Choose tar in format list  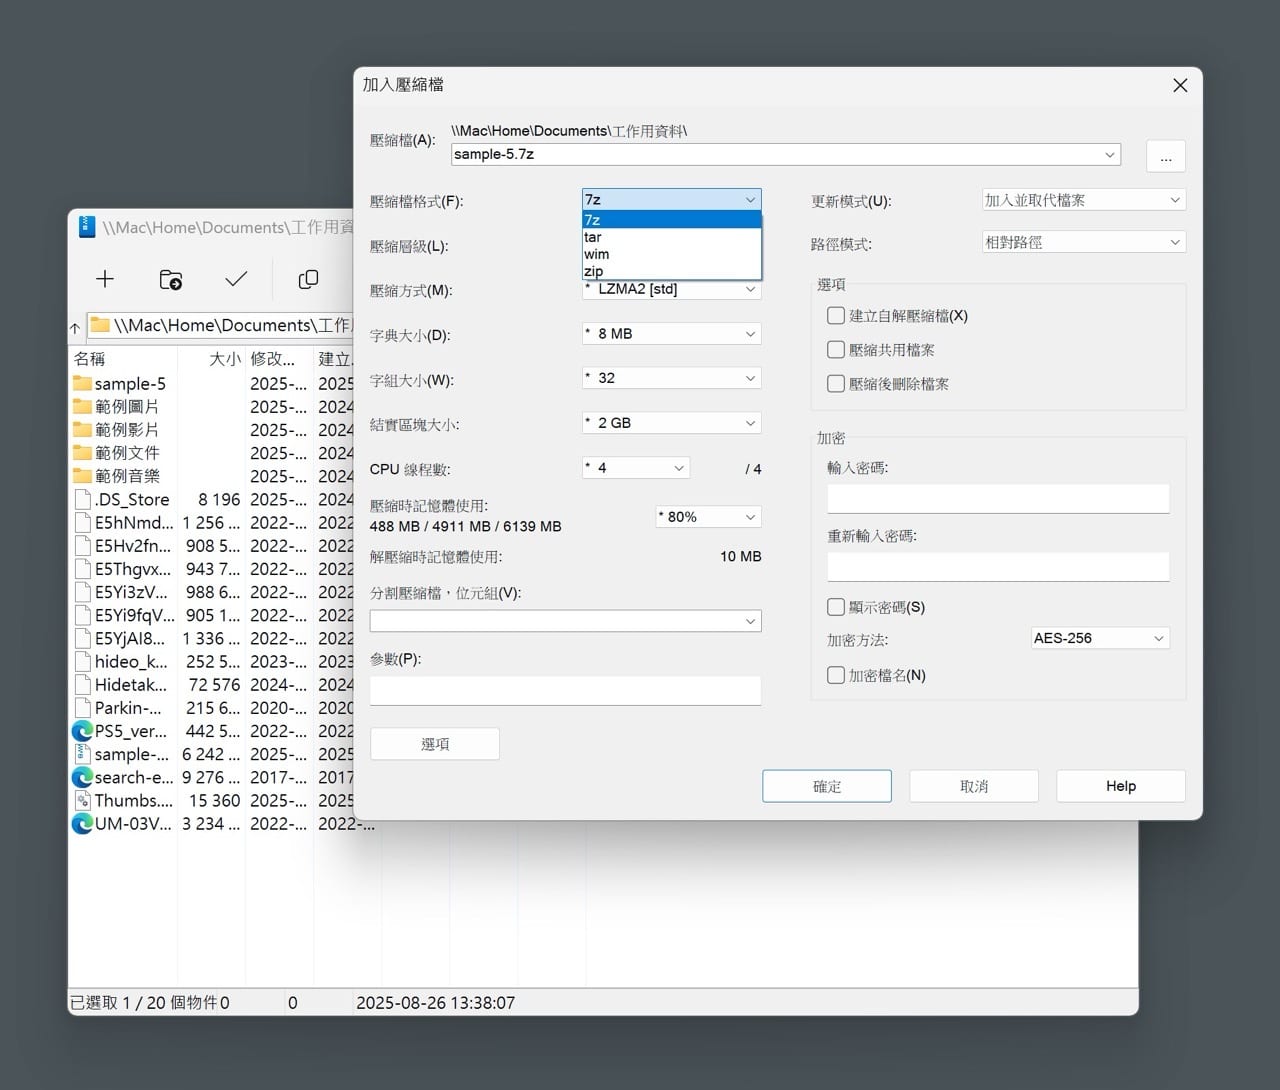pyautogui.click(x=671, y=237)
